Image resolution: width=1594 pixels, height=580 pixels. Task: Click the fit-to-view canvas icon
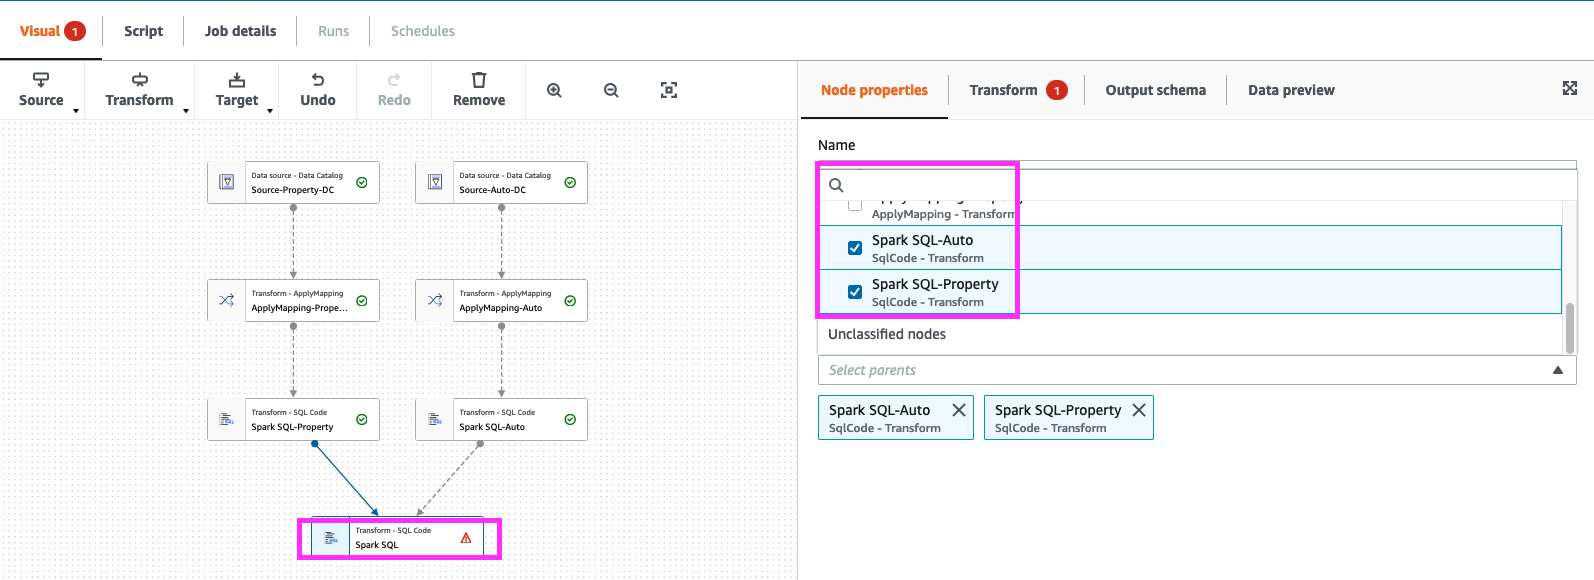(669, 90)
